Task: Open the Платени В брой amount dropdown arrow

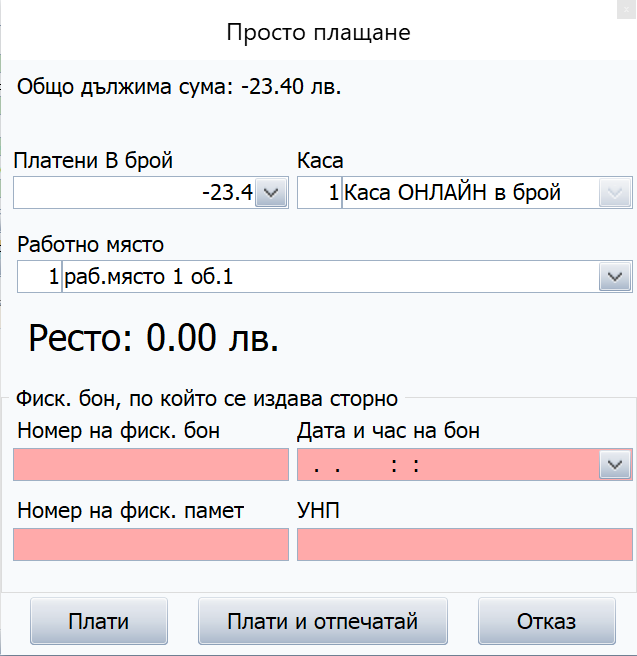Action: tap(271, 192)
